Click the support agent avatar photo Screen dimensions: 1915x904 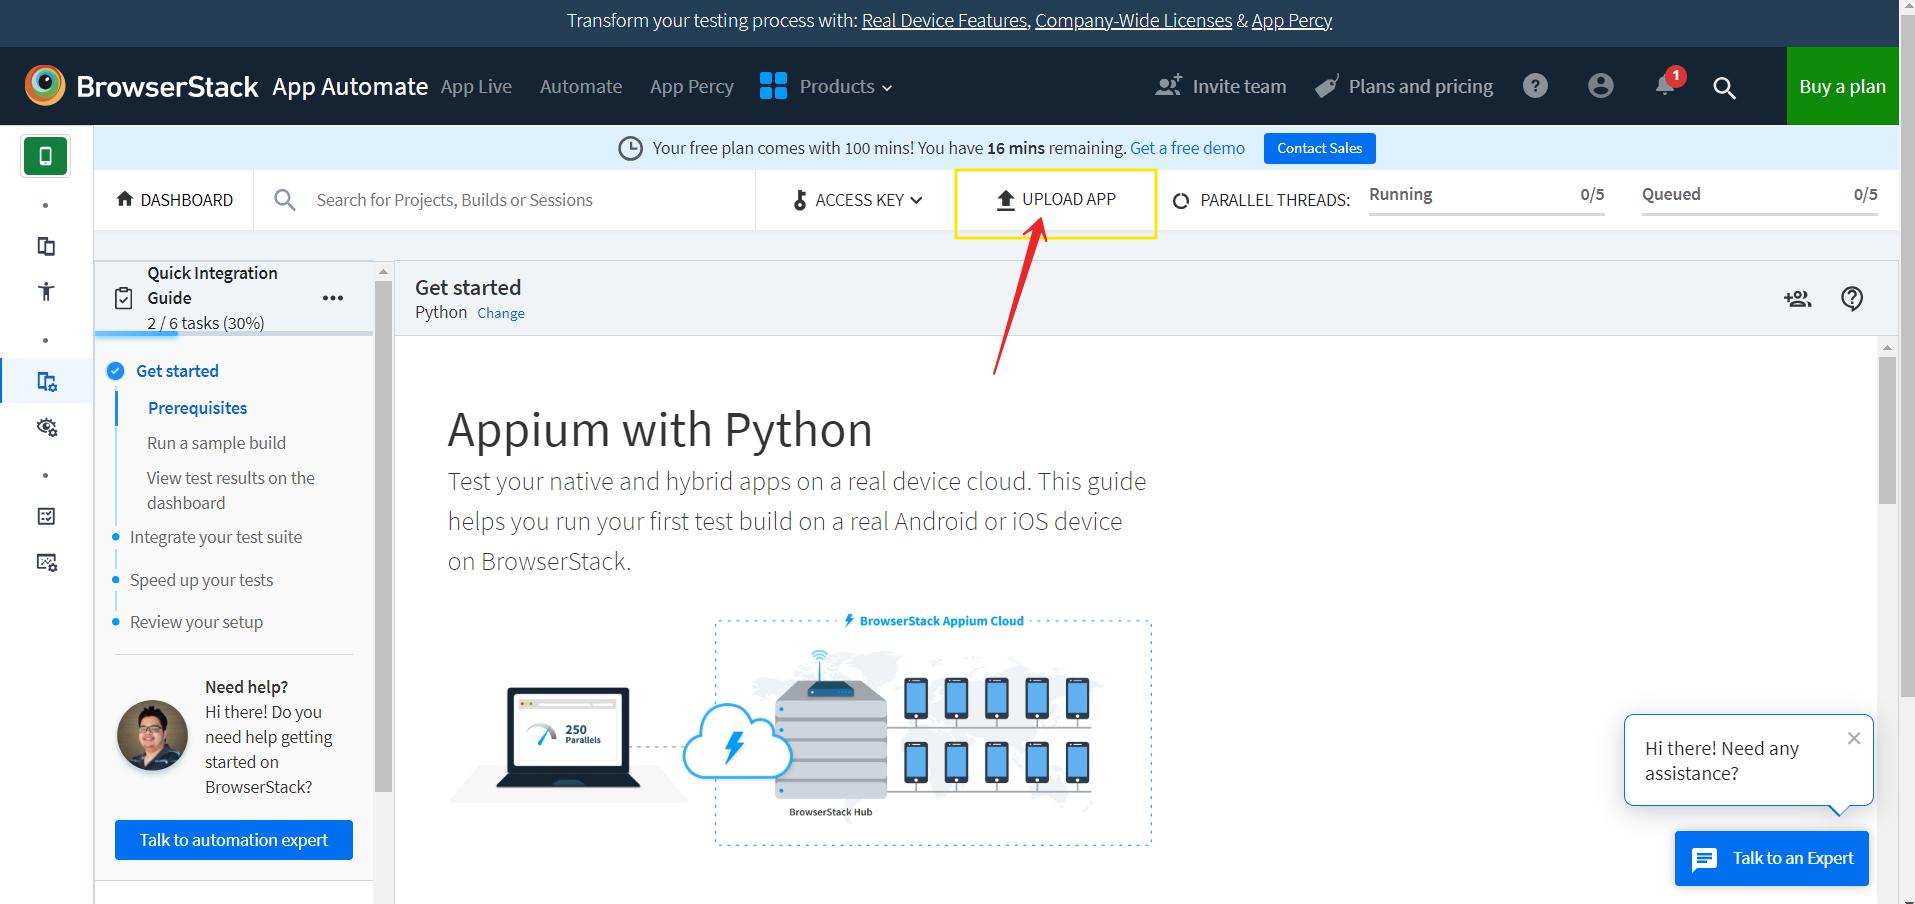[152, 735]
